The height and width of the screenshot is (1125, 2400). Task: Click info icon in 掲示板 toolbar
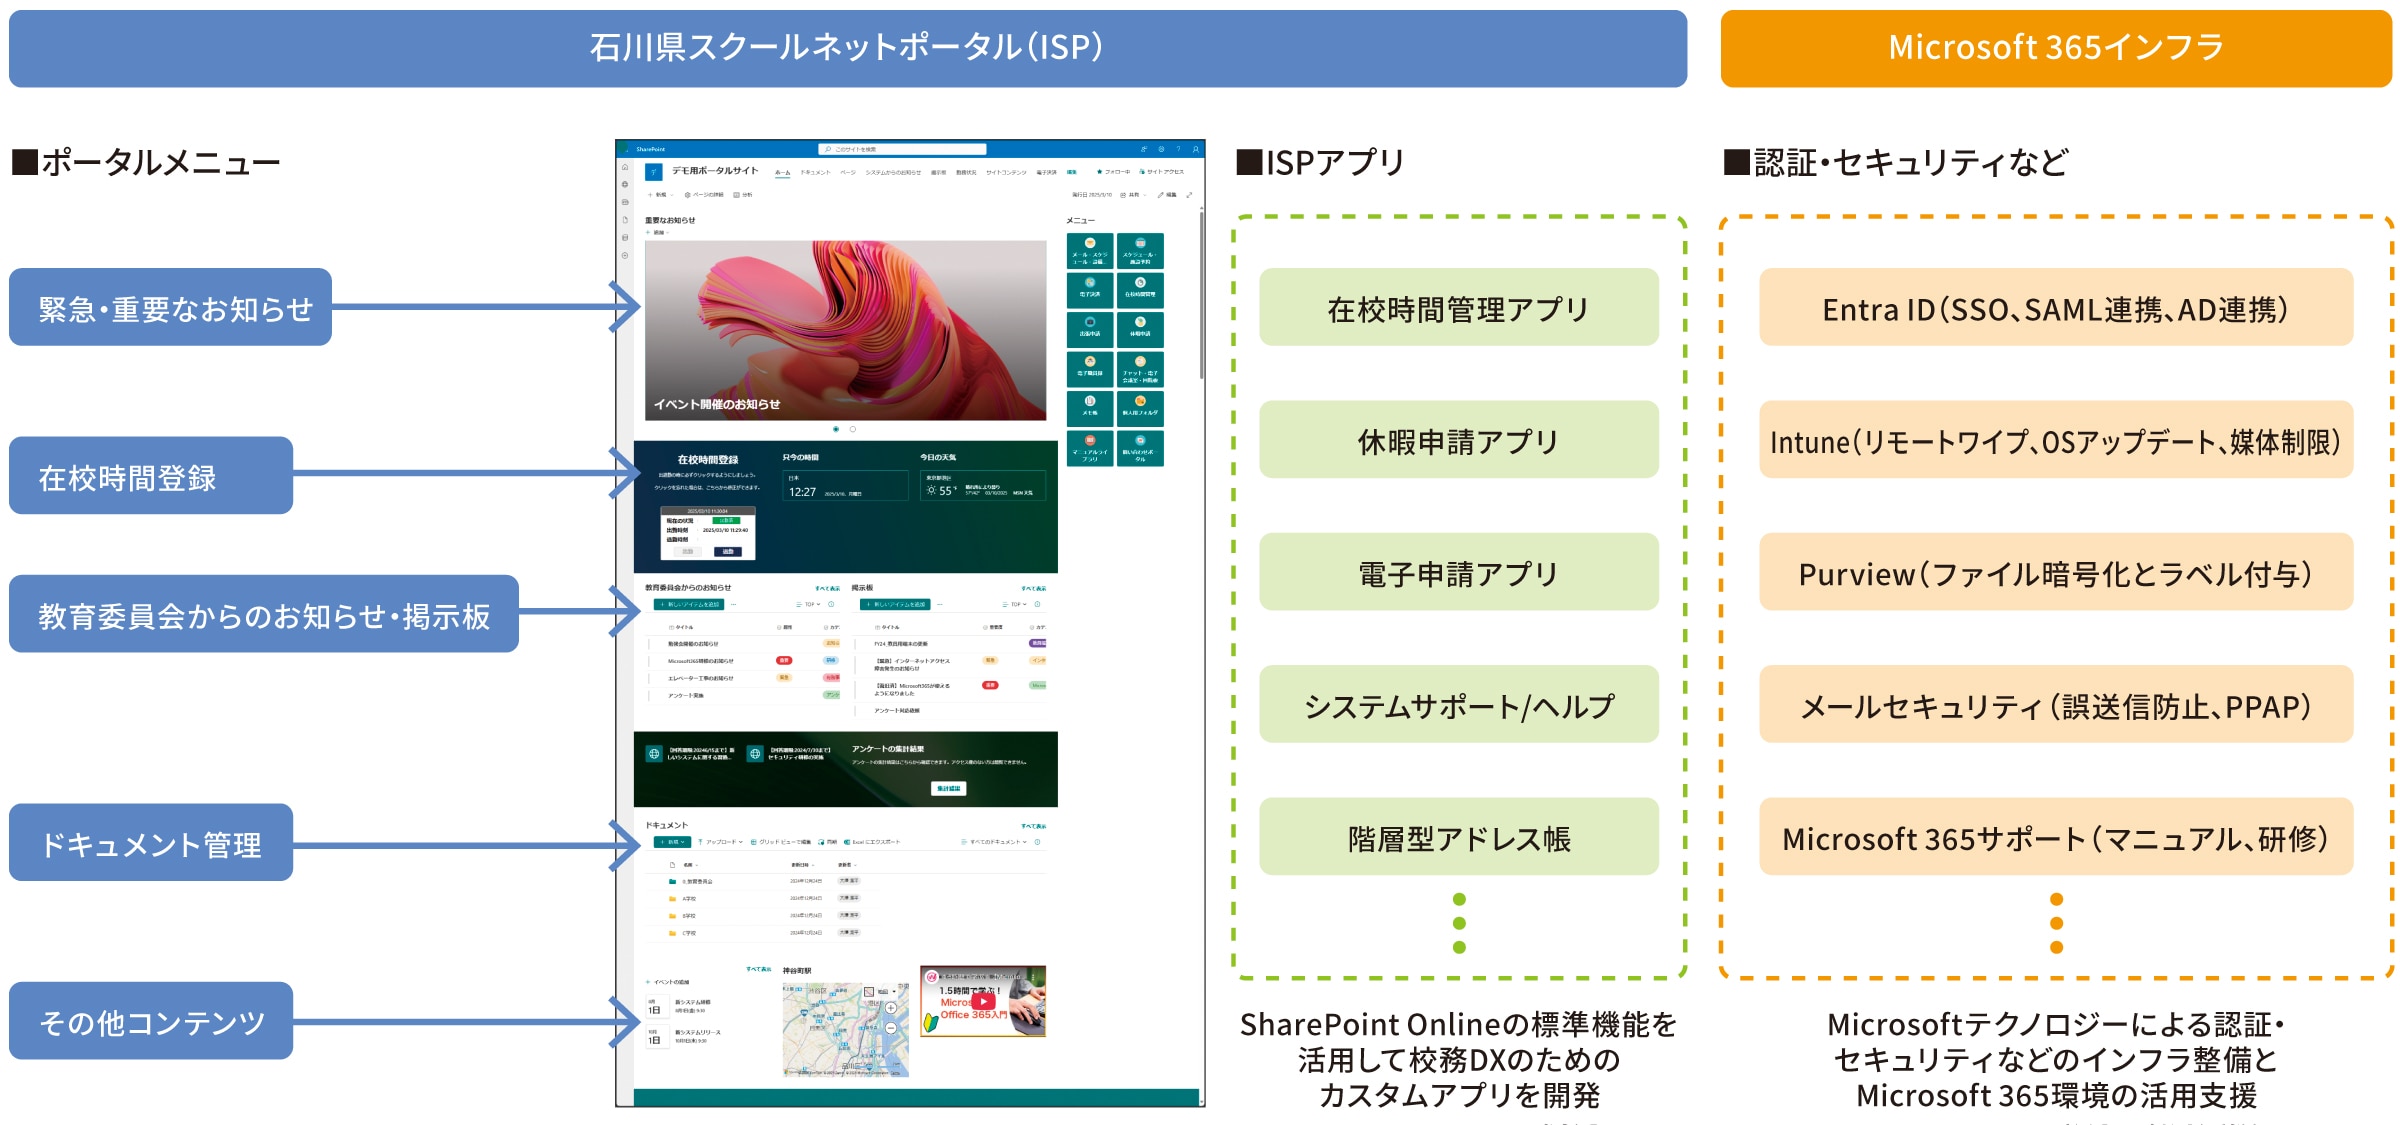[x=1037, y=604]
